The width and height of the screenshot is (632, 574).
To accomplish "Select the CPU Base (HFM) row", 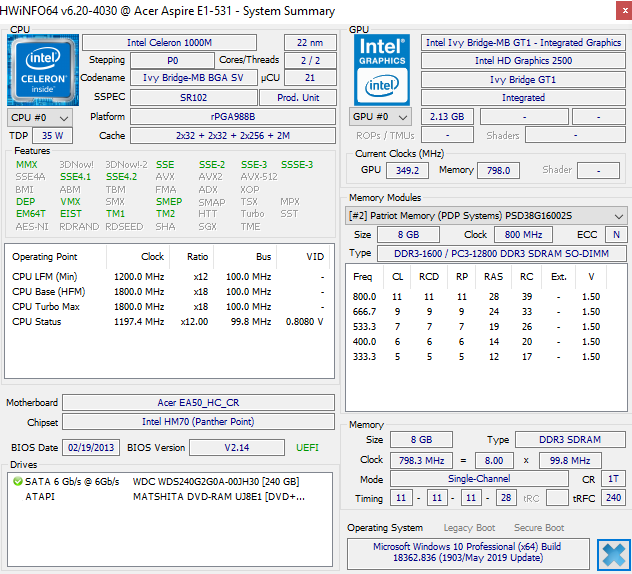I will 168,291.
